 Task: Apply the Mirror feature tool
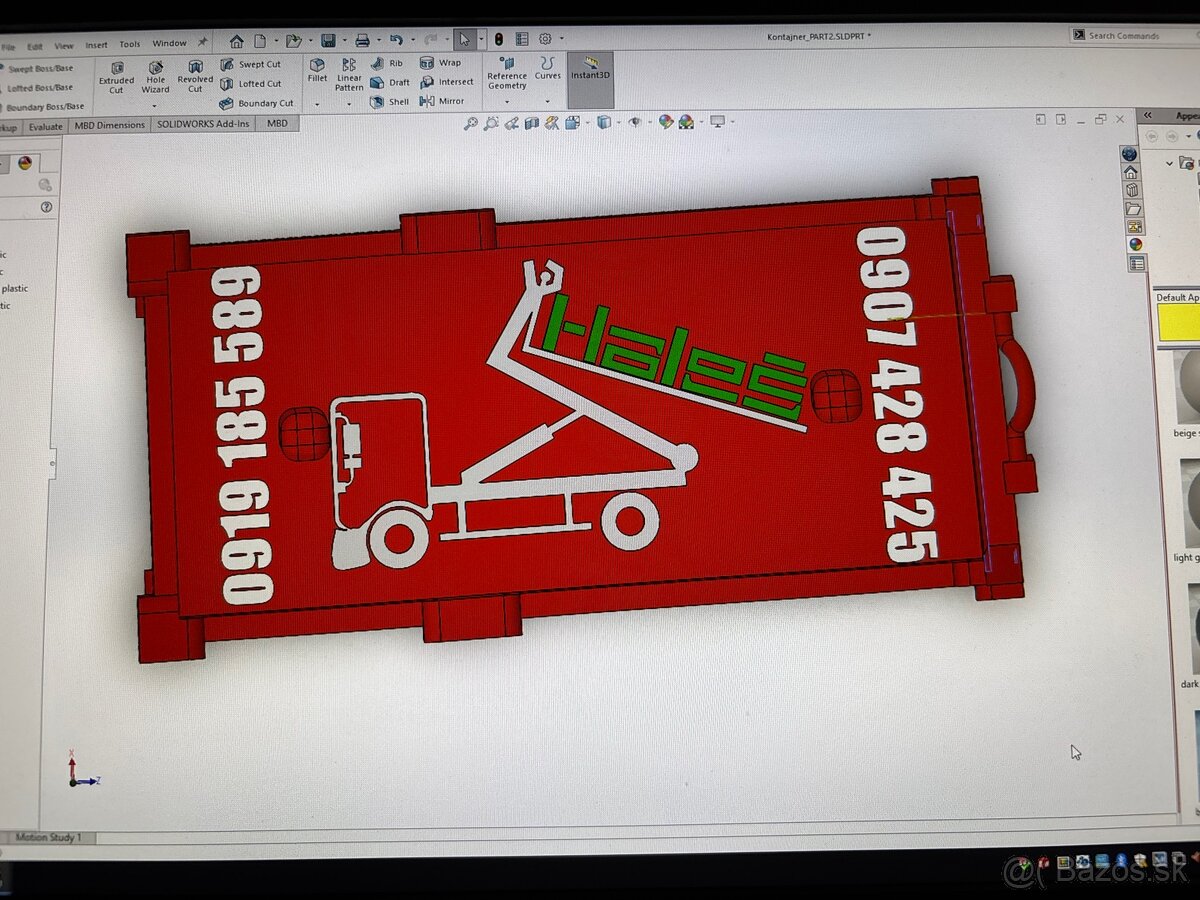[442, 101]
